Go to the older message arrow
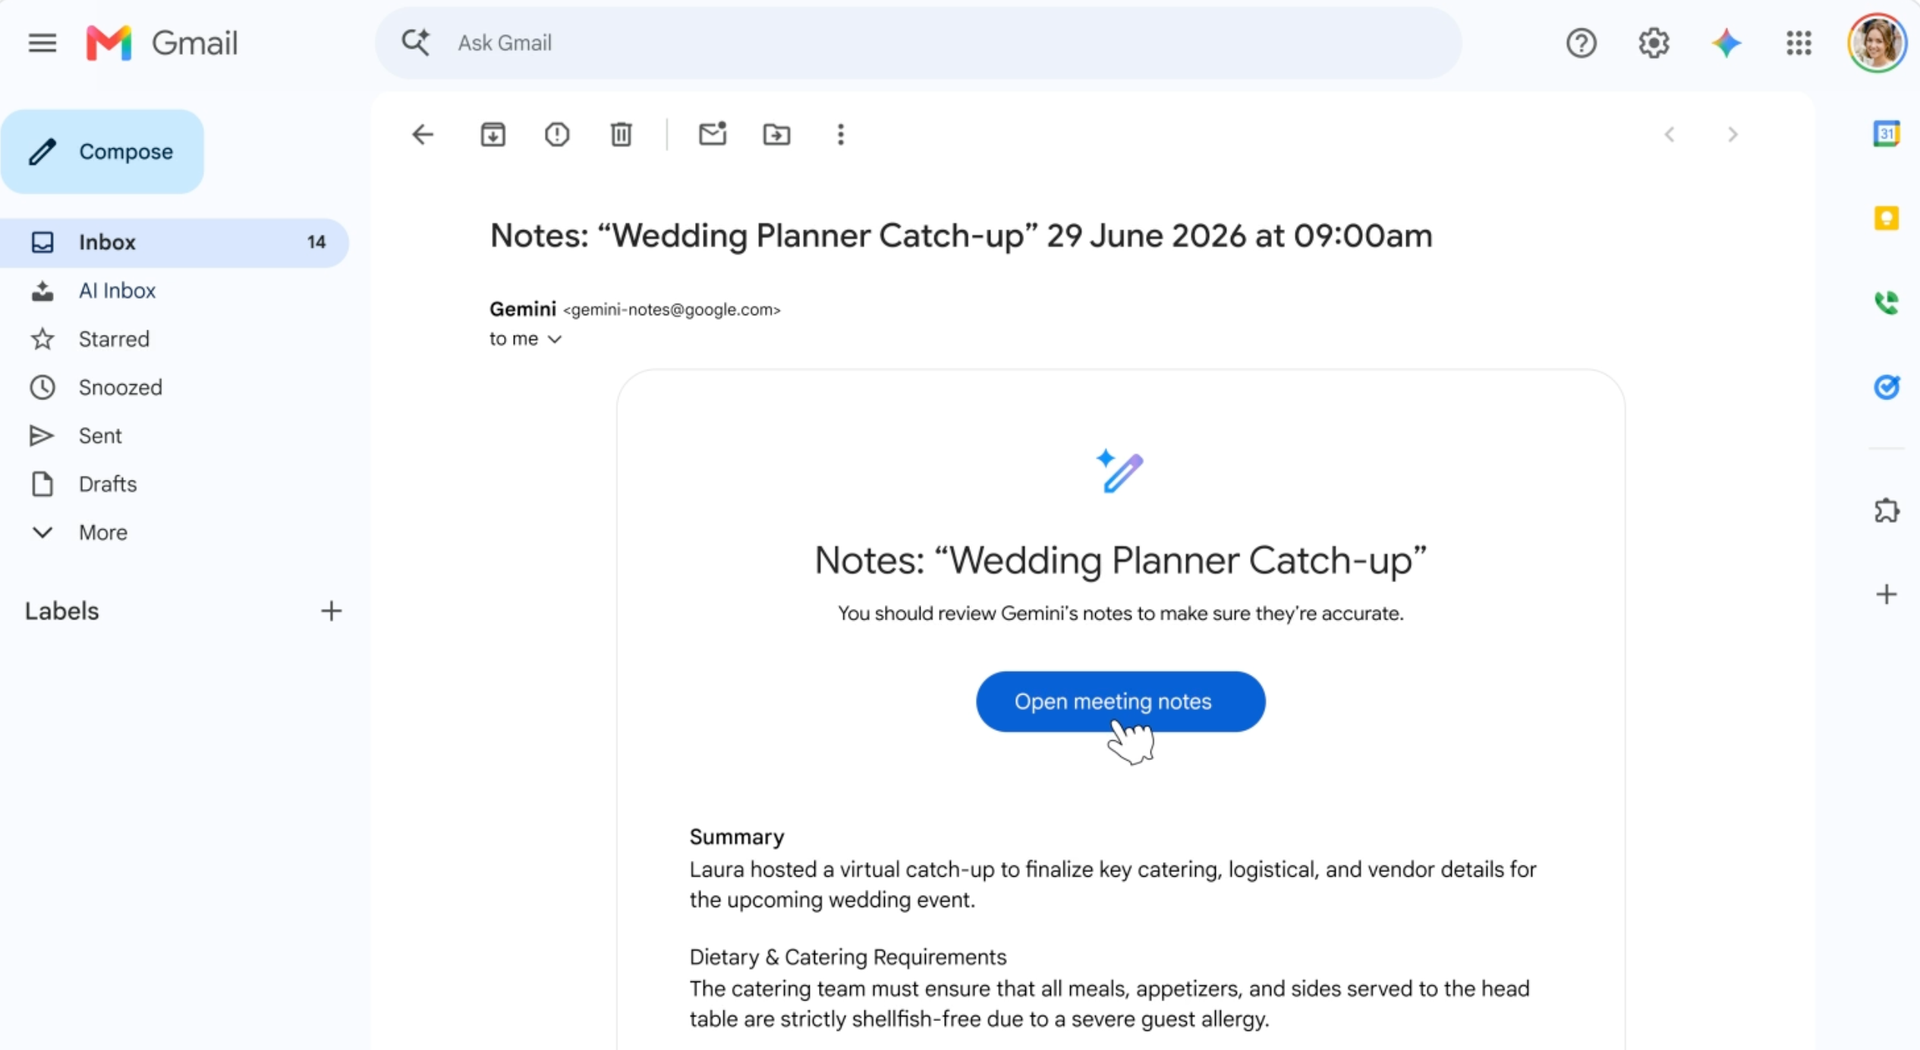 pos(1733,134)
